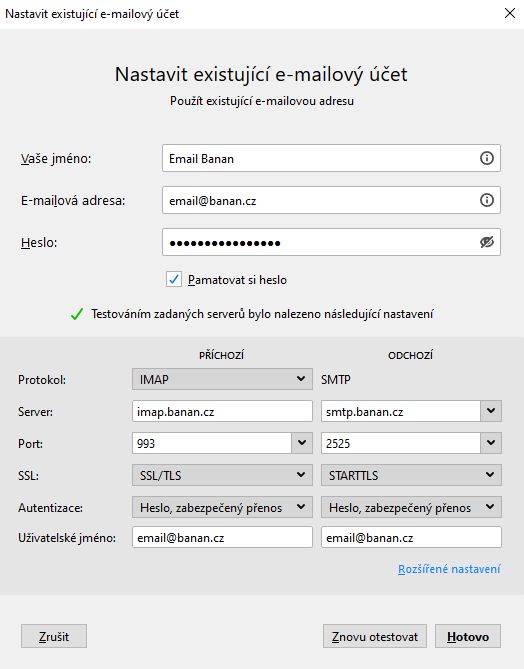The width and height of the screenshot is (524, 669).
Task: Click info icon in Vaše jméno field
Action: click(486, 158)
